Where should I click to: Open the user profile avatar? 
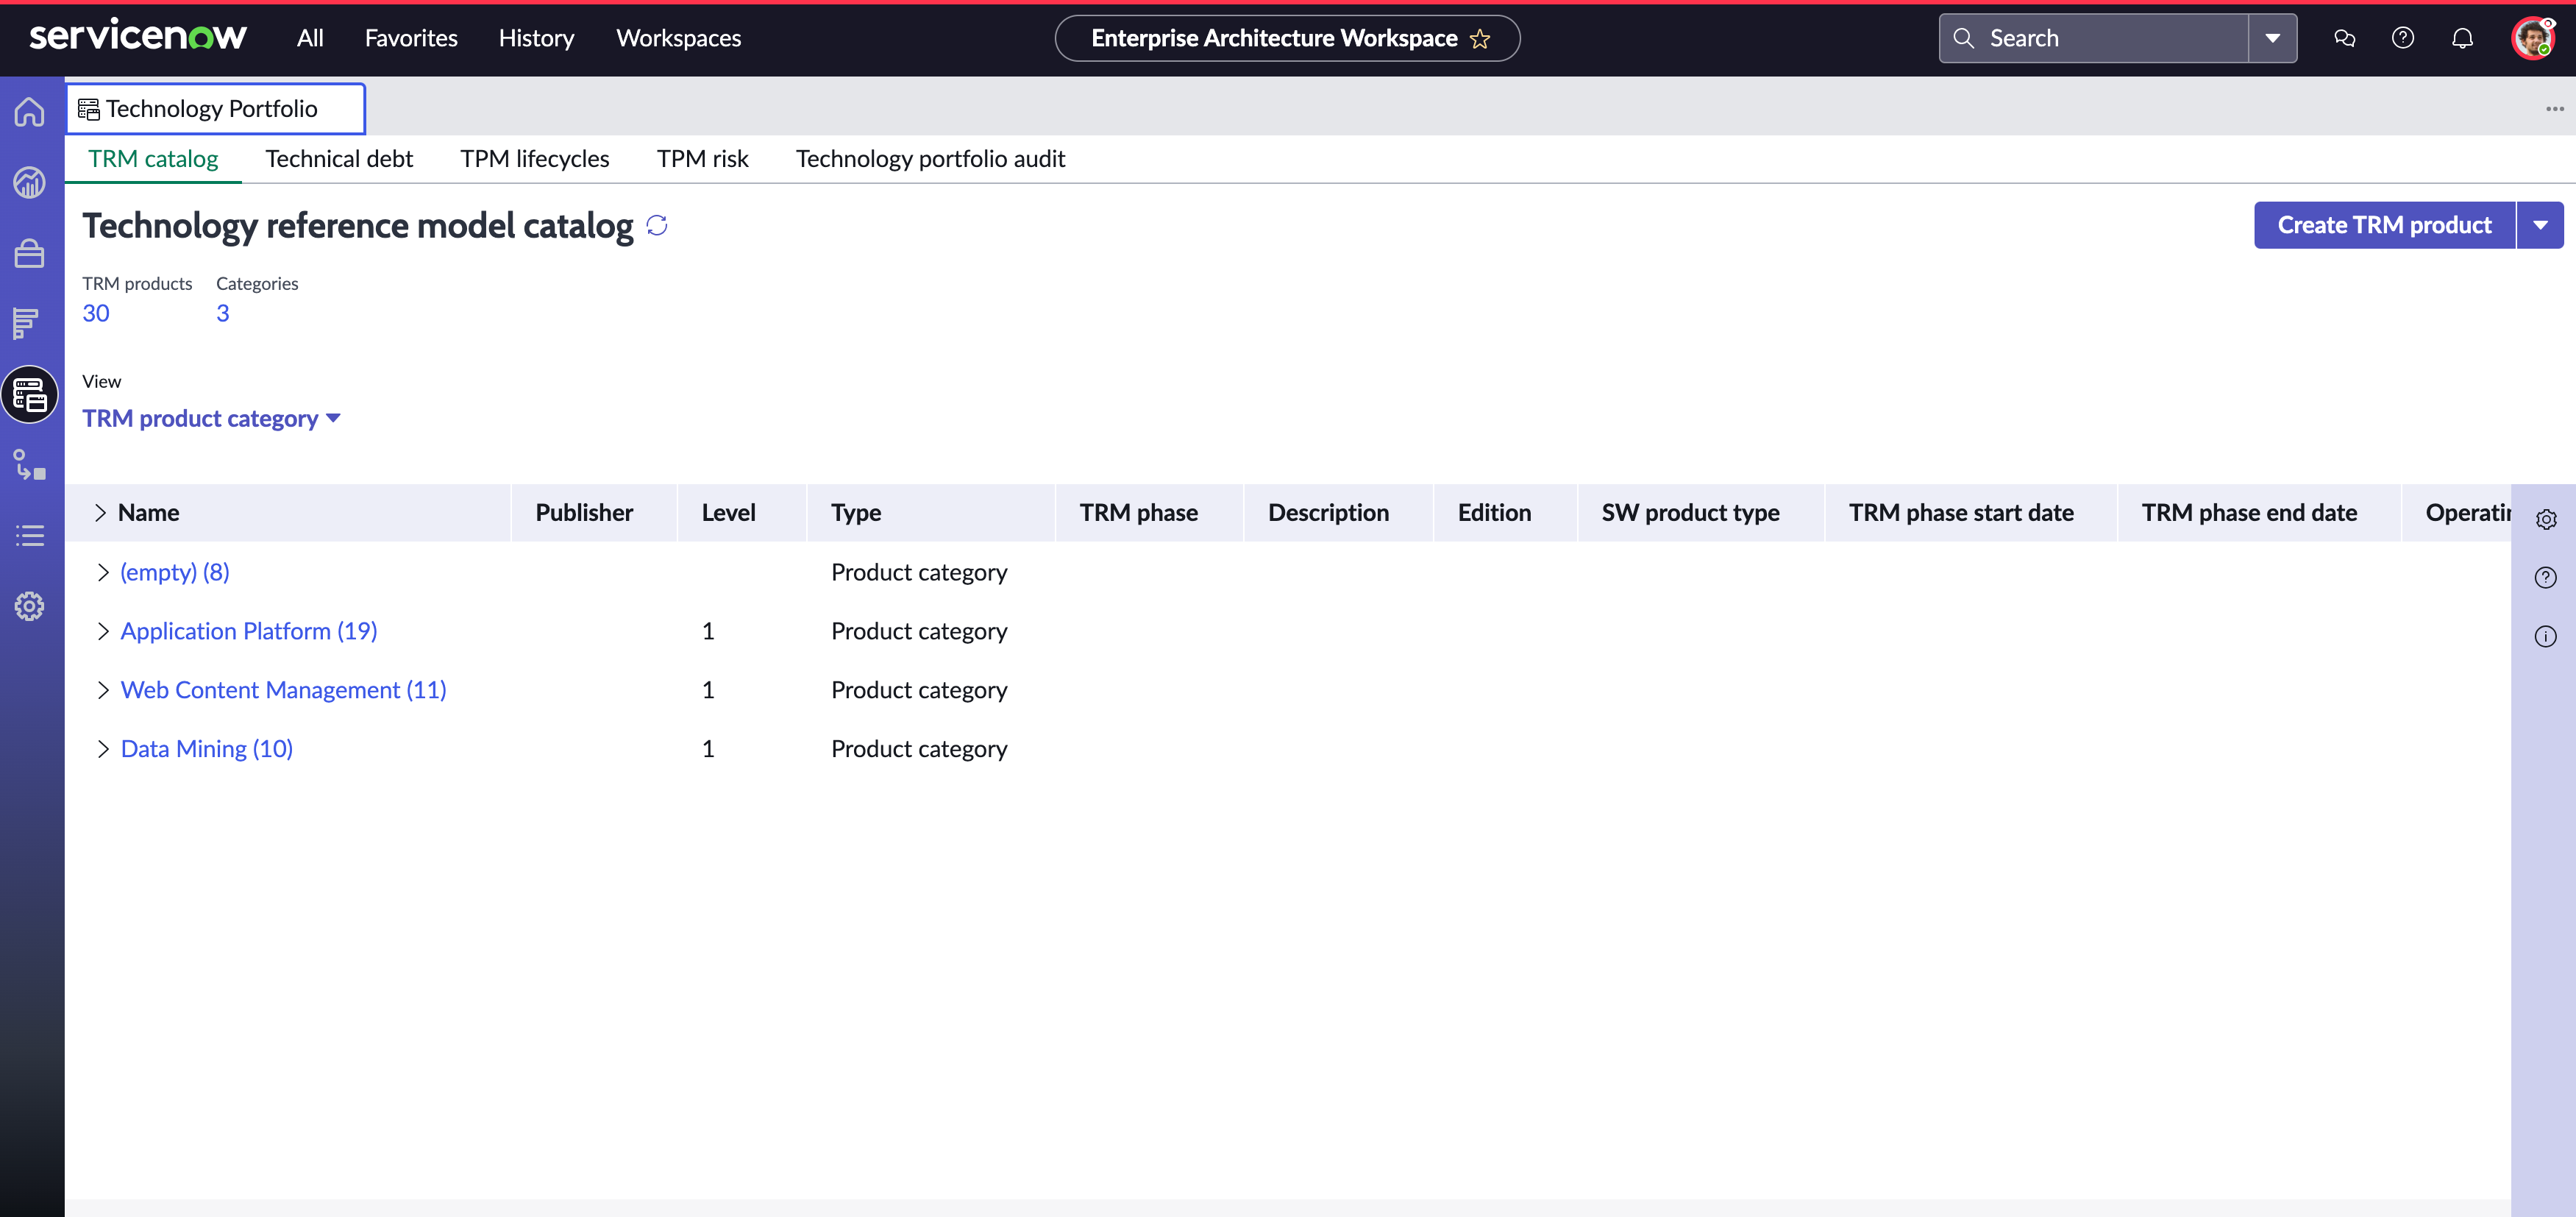2533,38
